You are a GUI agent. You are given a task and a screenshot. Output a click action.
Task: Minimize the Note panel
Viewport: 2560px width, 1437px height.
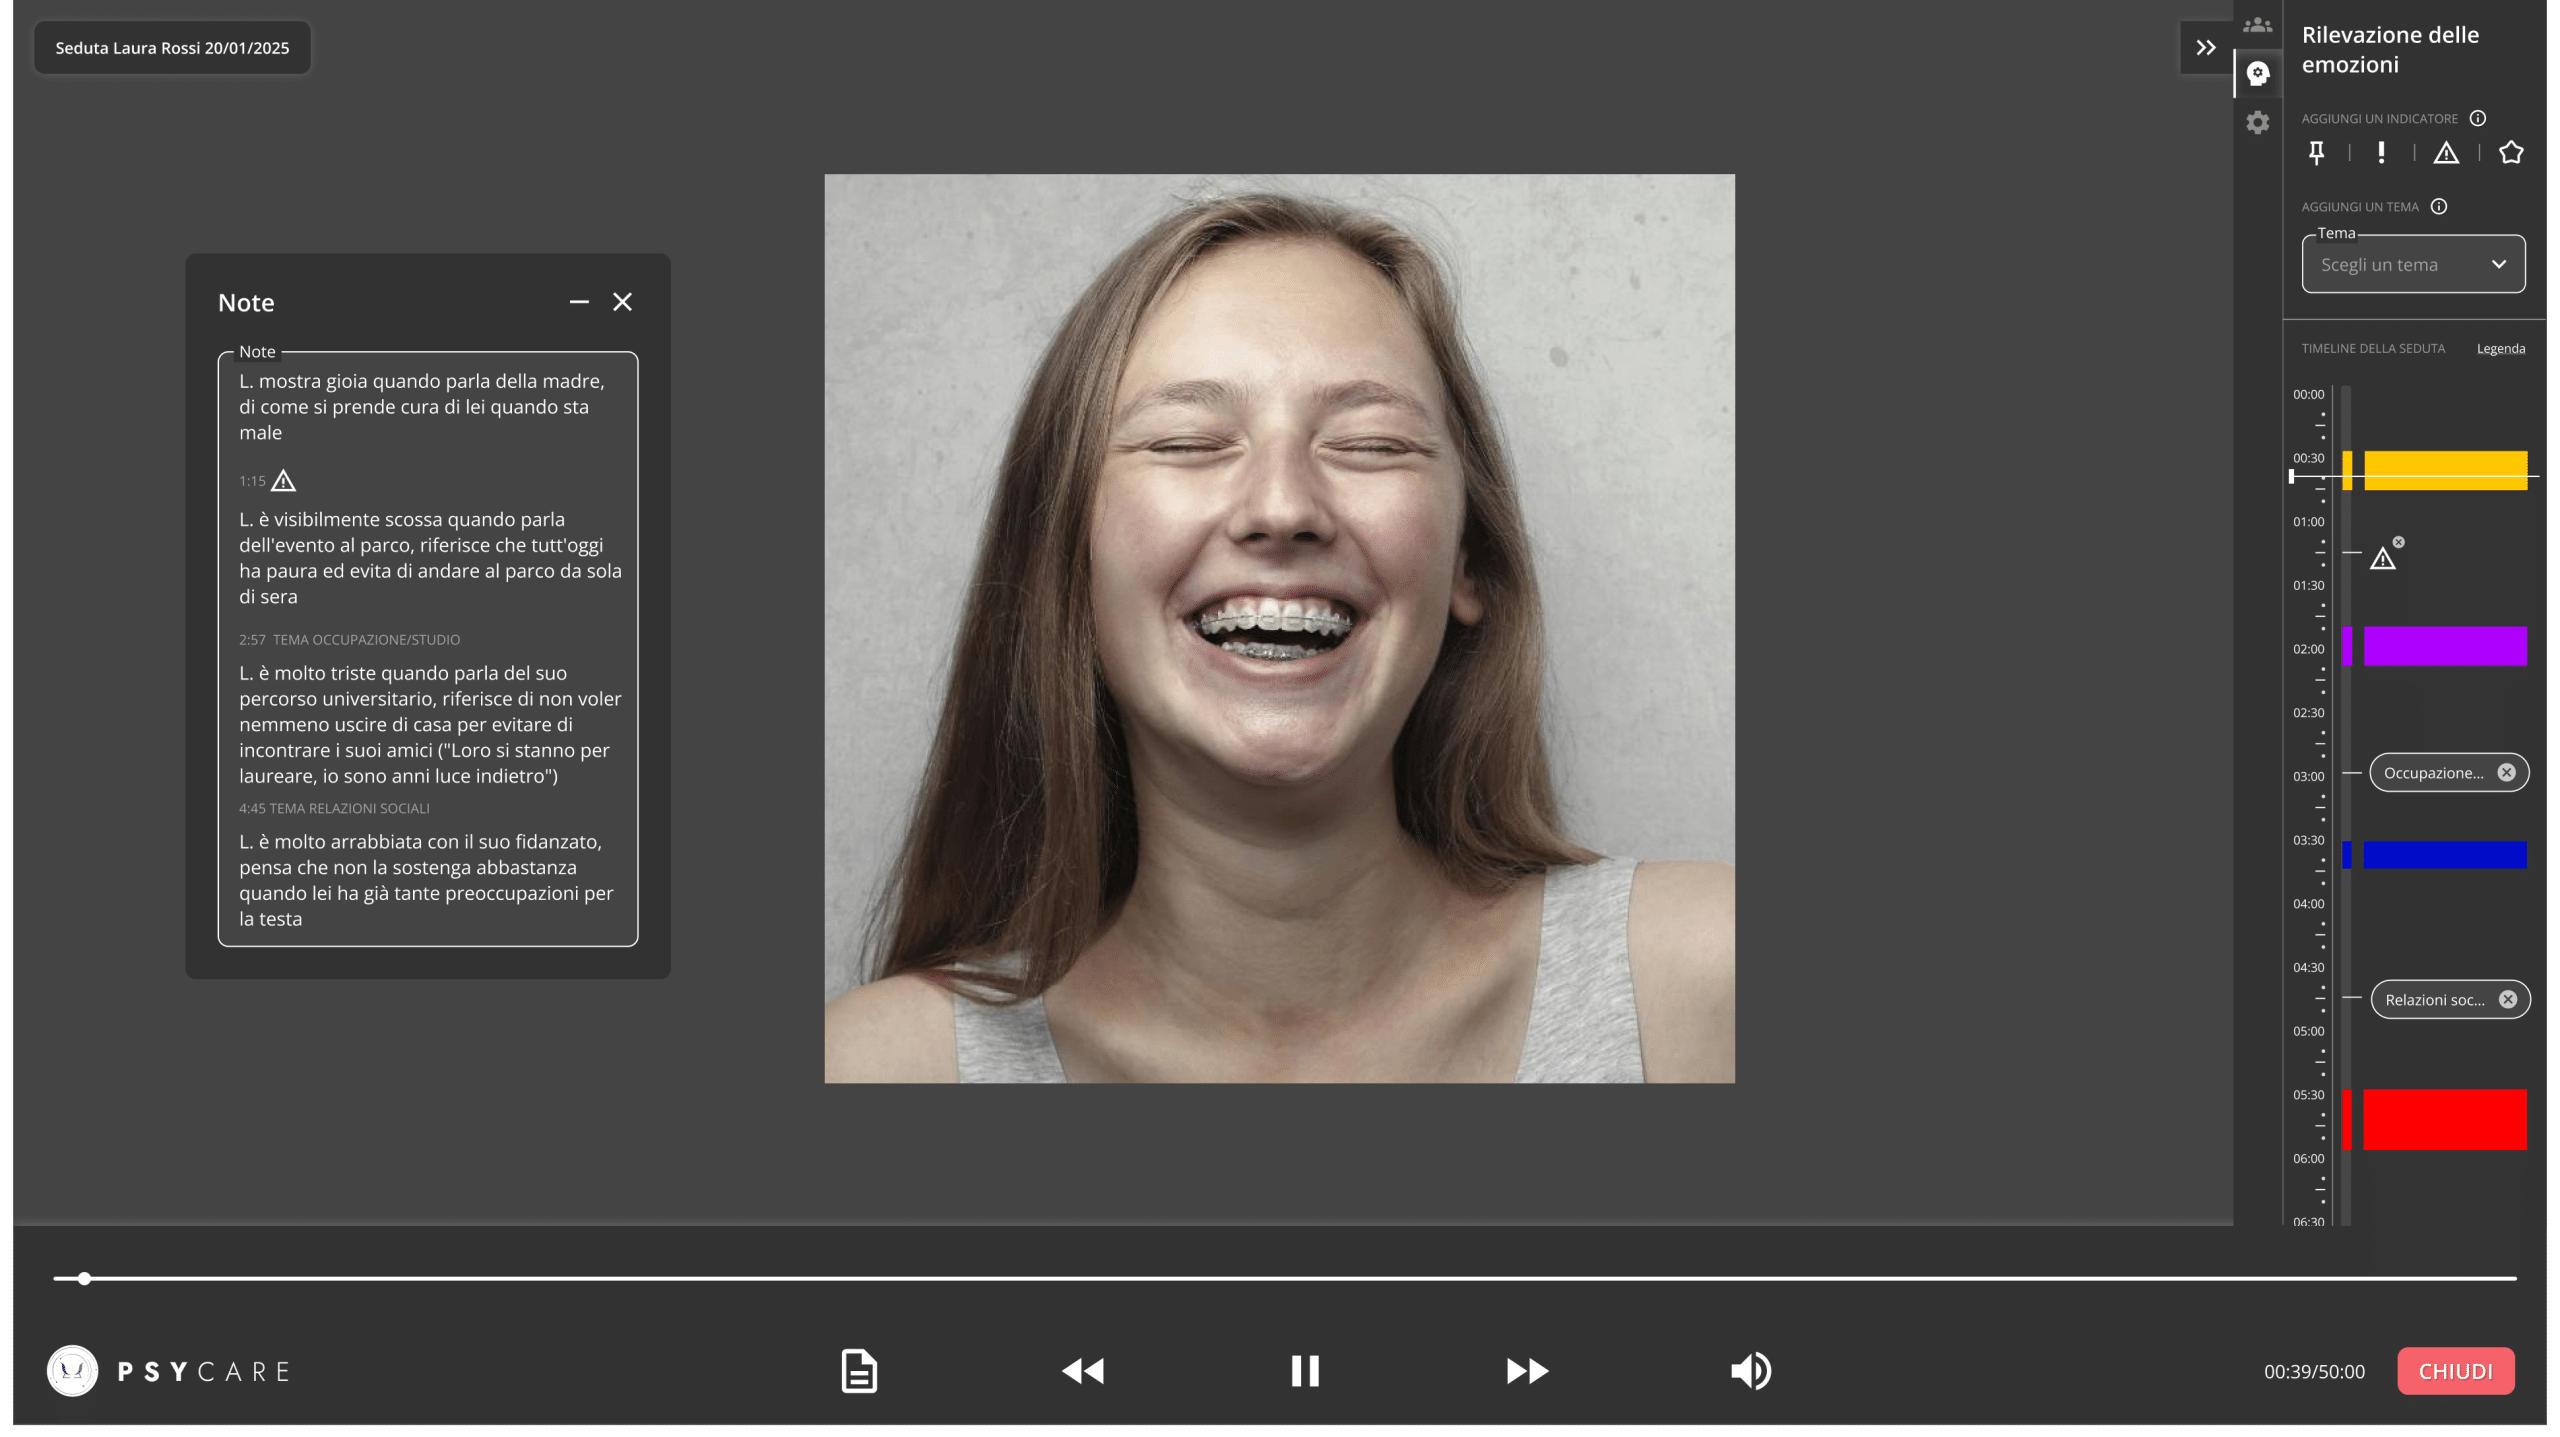pyautogui.click(x=579, y=302)
